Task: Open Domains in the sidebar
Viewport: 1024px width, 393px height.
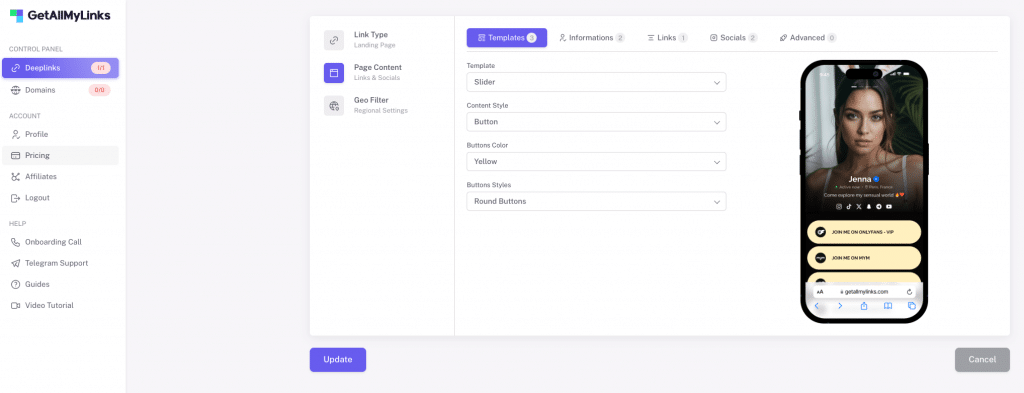Action: [x=60, y=90]
